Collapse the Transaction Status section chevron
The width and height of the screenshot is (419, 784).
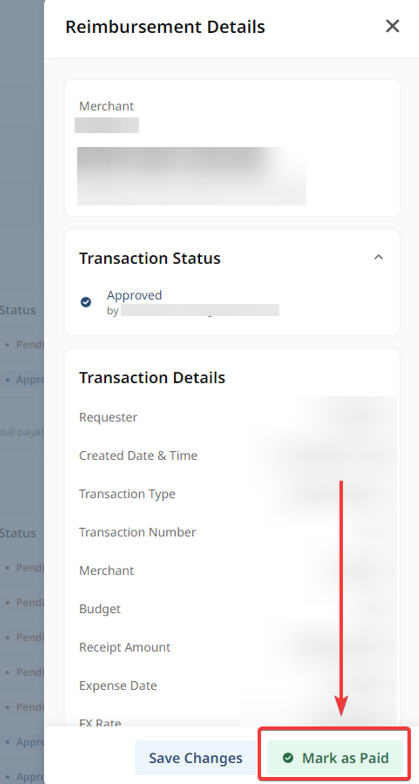click(378, 257)
